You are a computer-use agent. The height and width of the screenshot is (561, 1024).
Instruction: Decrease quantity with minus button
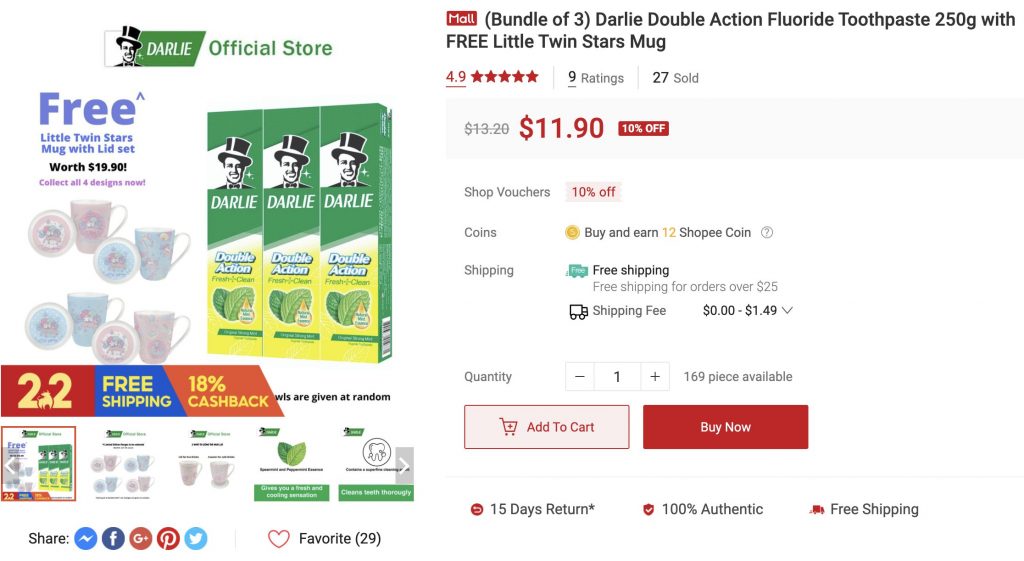[x=580, y=377]
